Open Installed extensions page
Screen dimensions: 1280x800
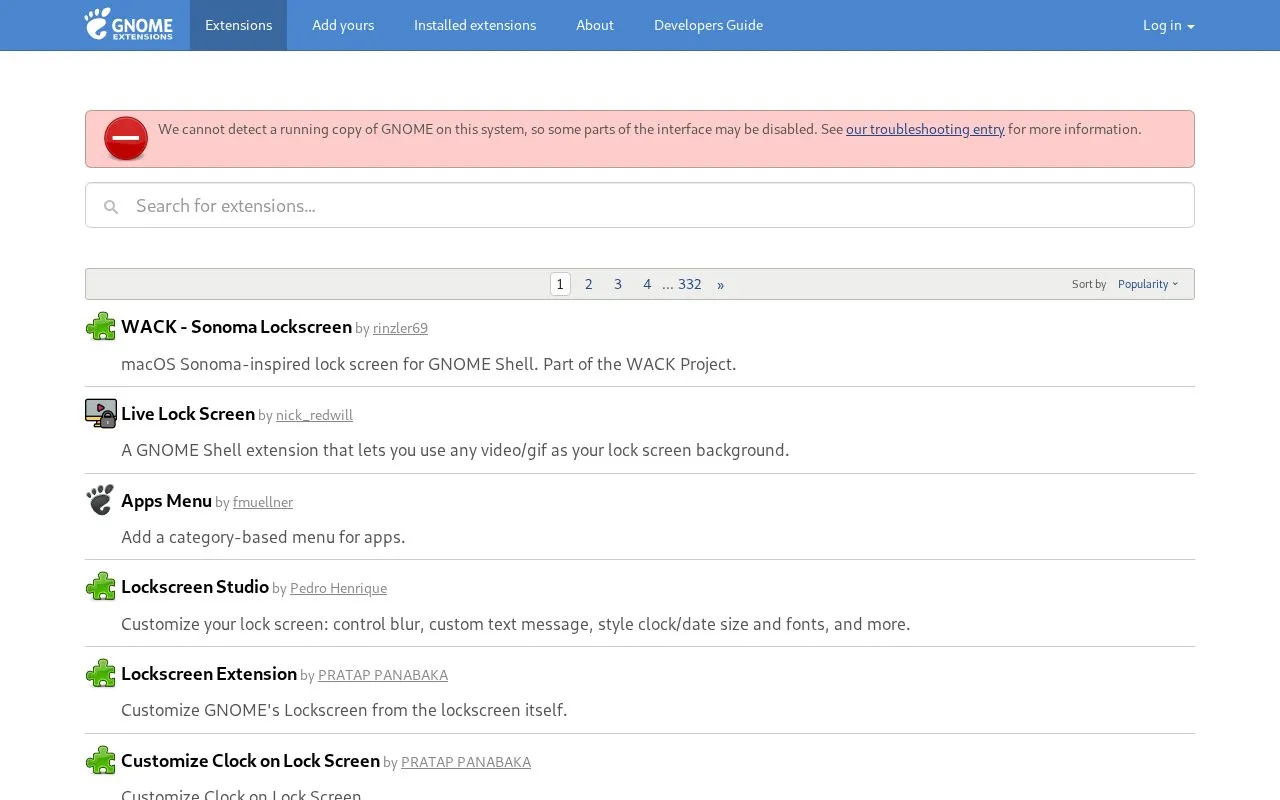[x=475, y=25]
